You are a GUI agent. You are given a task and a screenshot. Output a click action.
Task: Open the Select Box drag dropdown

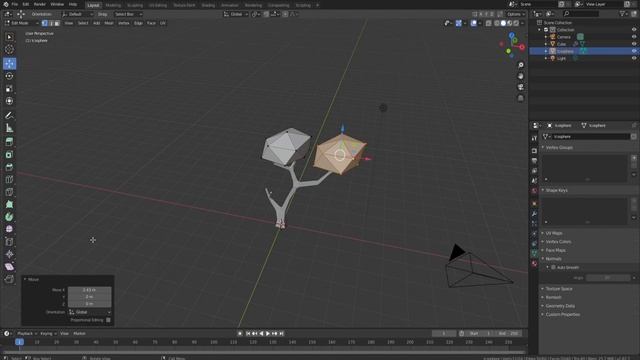pos(128,14)
